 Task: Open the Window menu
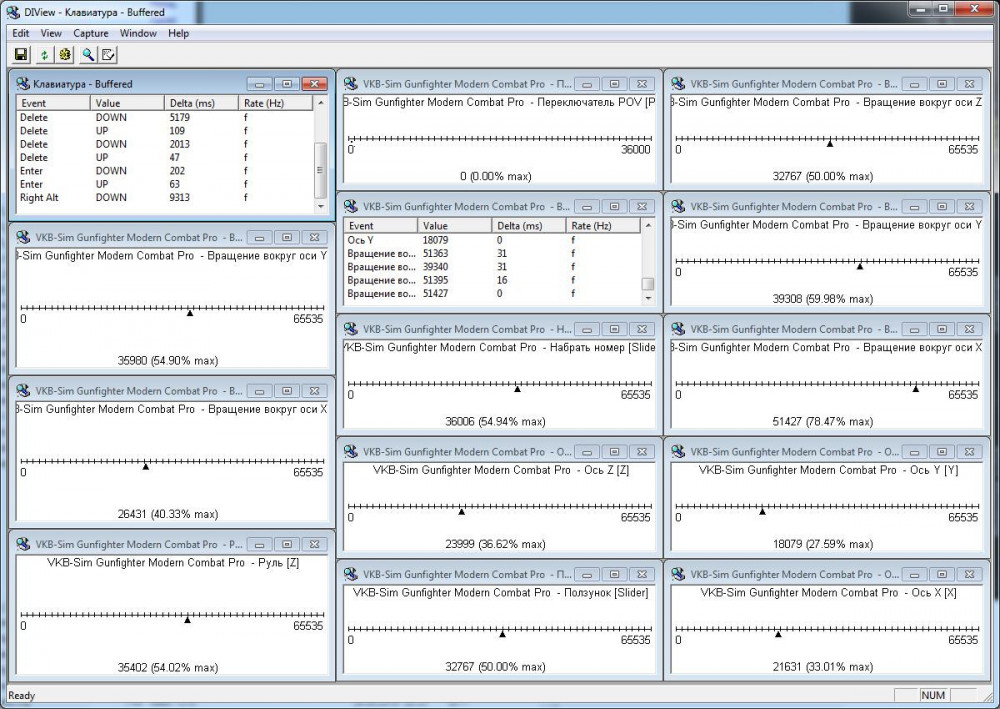(138, 33)
